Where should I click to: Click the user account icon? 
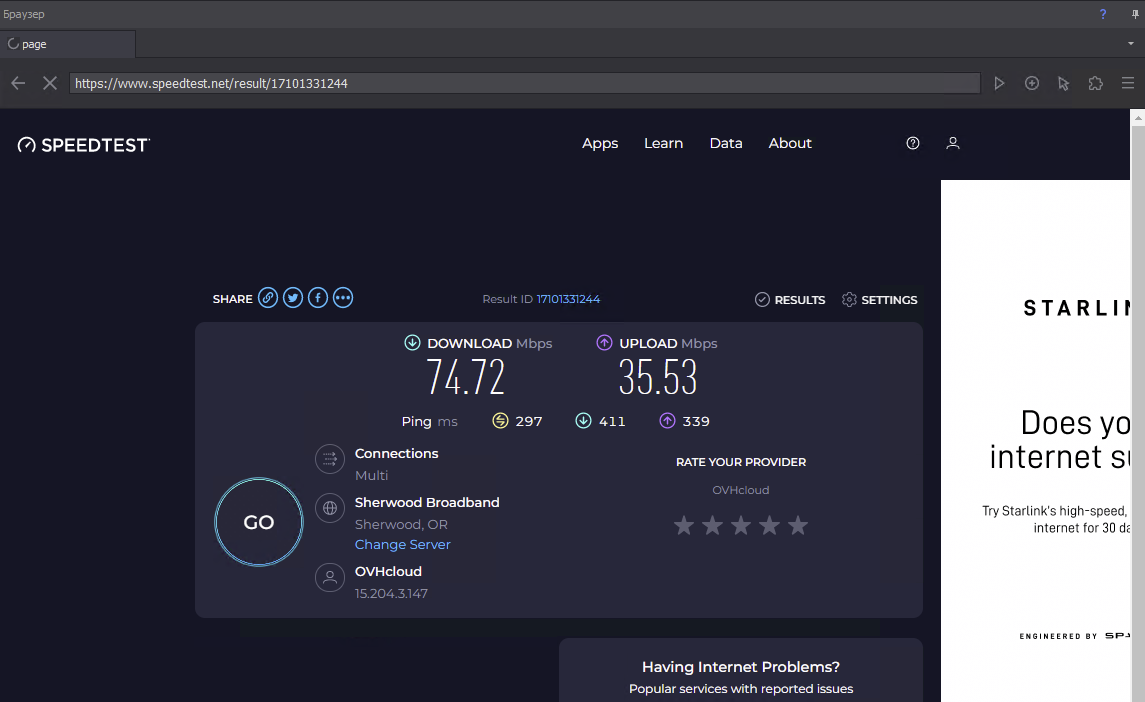click(953, 143)
